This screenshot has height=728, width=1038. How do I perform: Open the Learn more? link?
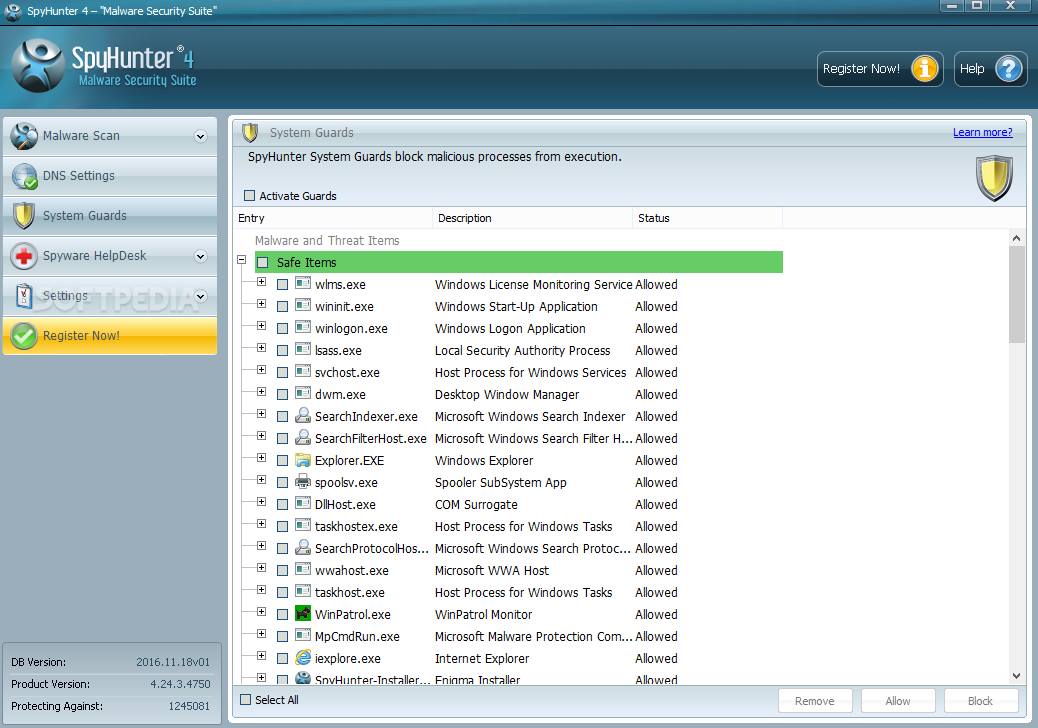[x=982, y=132]
